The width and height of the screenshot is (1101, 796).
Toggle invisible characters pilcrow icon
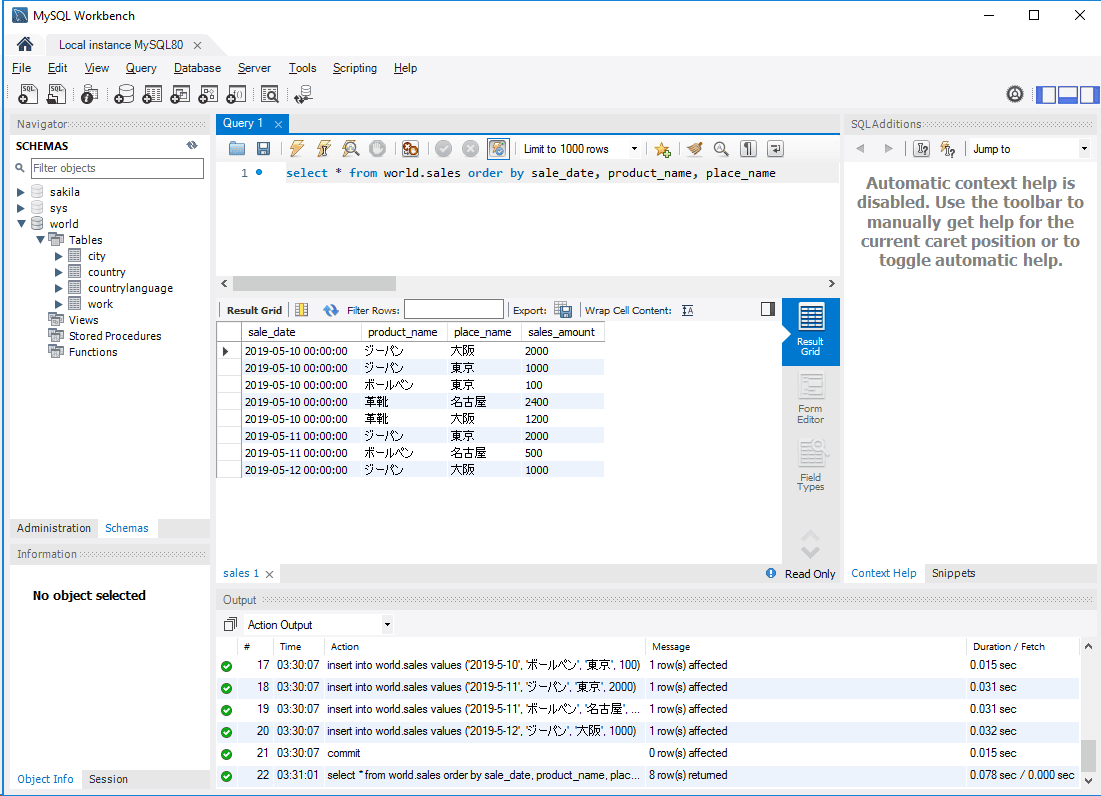pos(749,149)
